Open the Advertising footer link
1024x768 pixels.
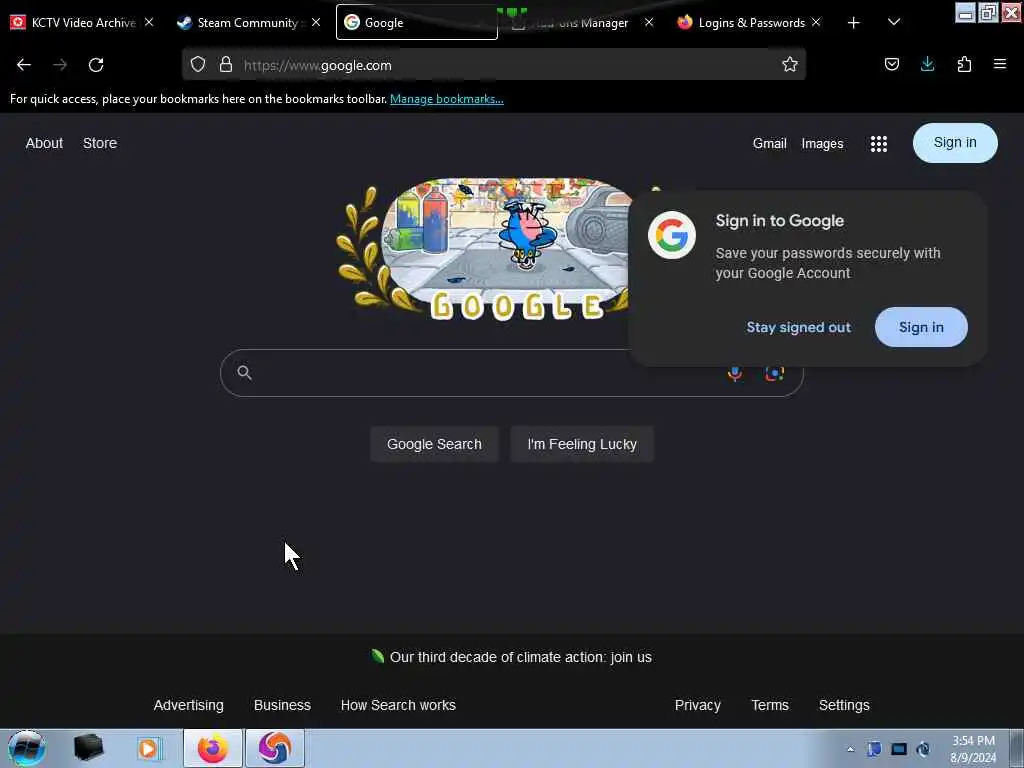(x=189, y=705)
